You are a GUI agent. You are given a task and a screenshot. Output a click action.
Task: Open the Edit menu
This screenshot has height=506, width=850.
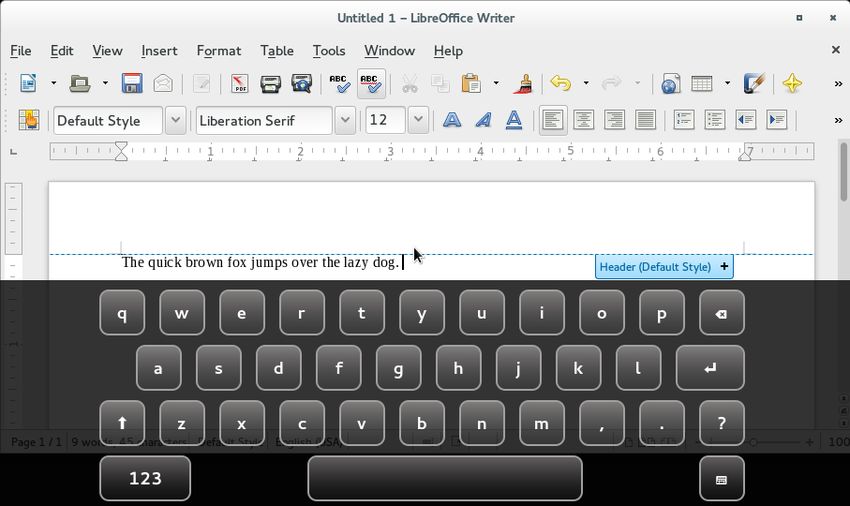click(62, 51)
